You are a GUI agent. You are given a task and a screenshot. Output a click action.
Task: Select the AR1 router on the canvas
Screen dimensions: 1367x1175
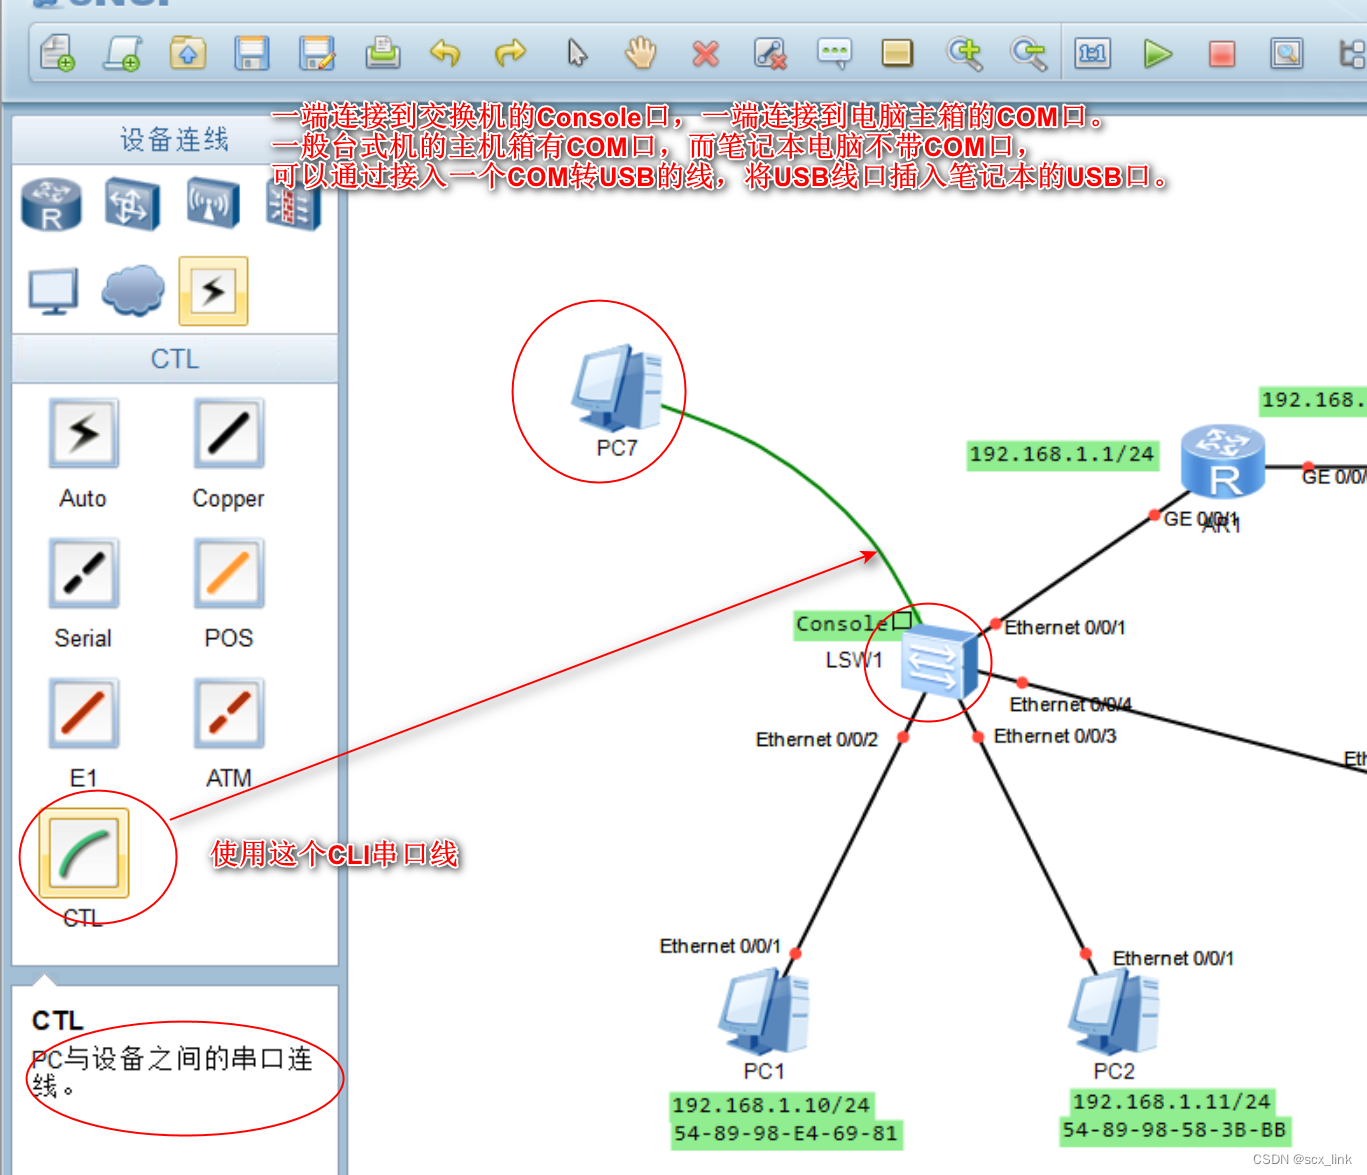1223,461
